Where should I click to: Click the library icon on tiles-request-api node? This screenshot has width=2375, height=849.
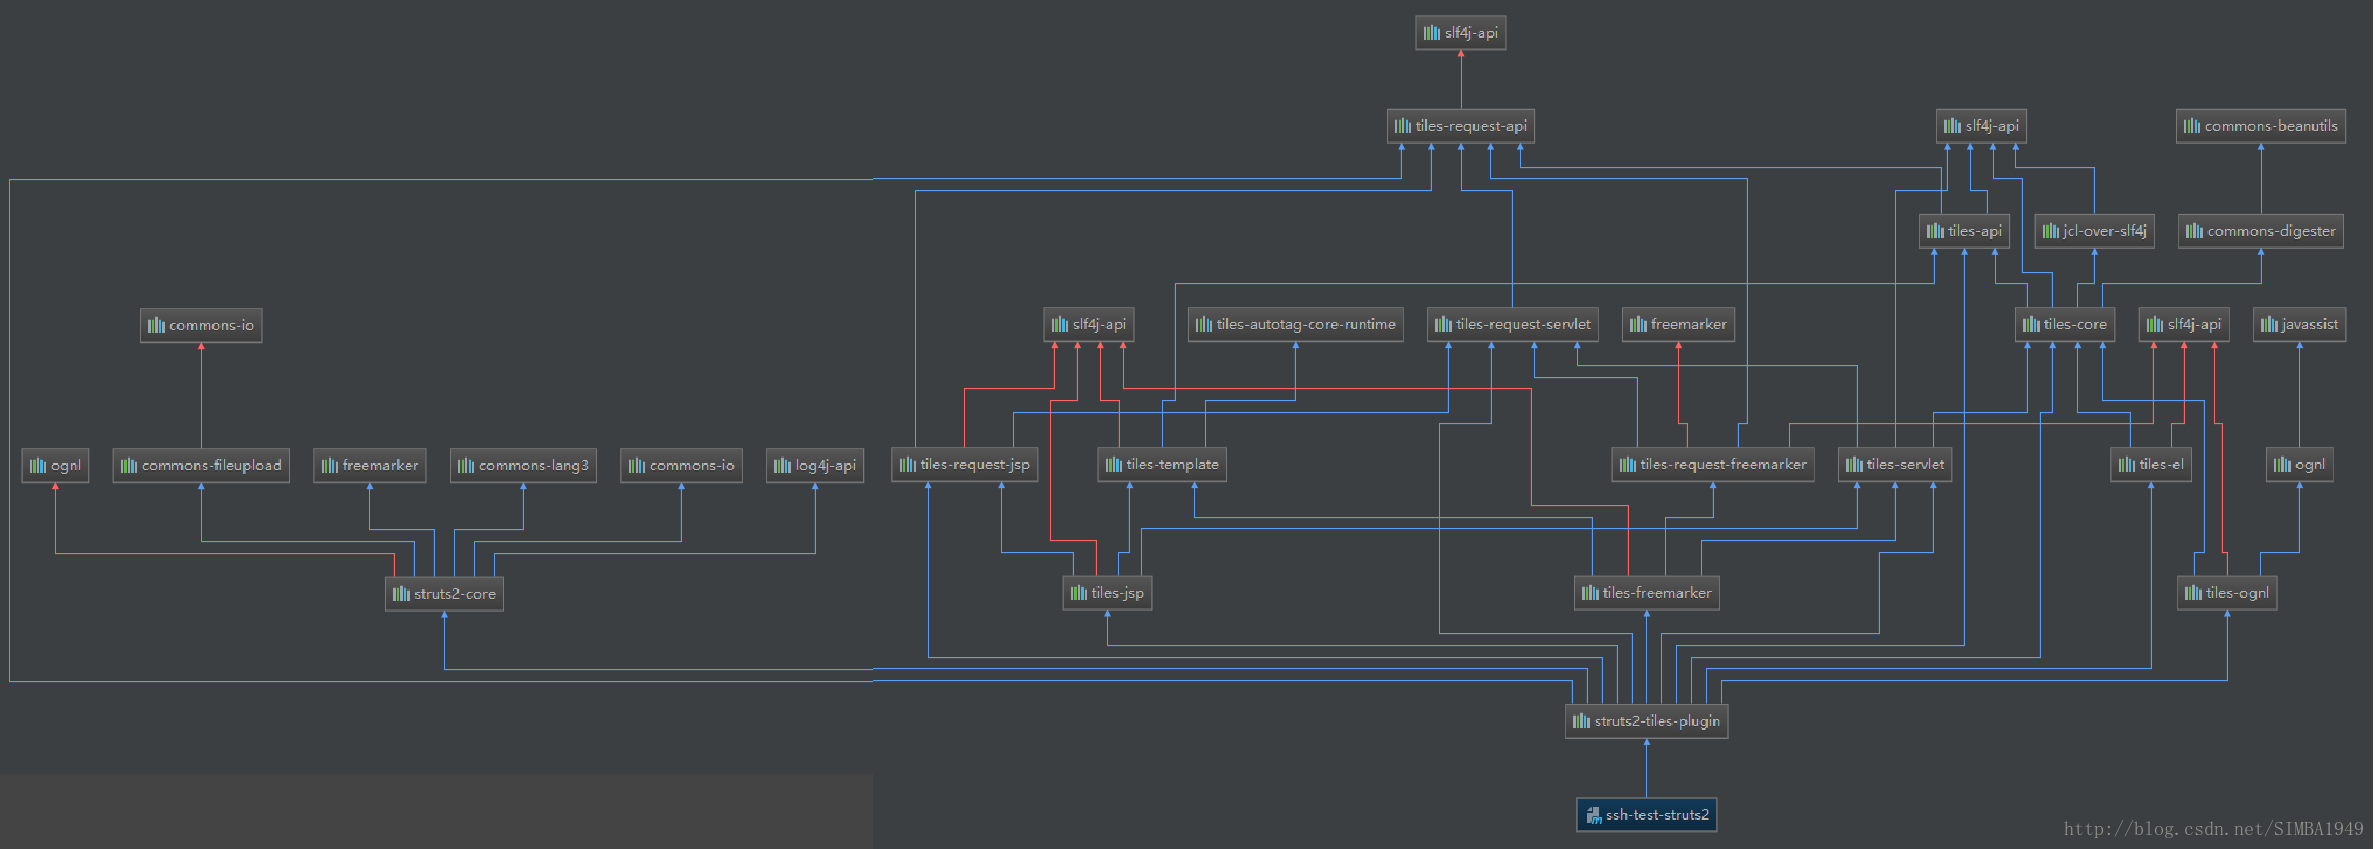(1403, 126)
